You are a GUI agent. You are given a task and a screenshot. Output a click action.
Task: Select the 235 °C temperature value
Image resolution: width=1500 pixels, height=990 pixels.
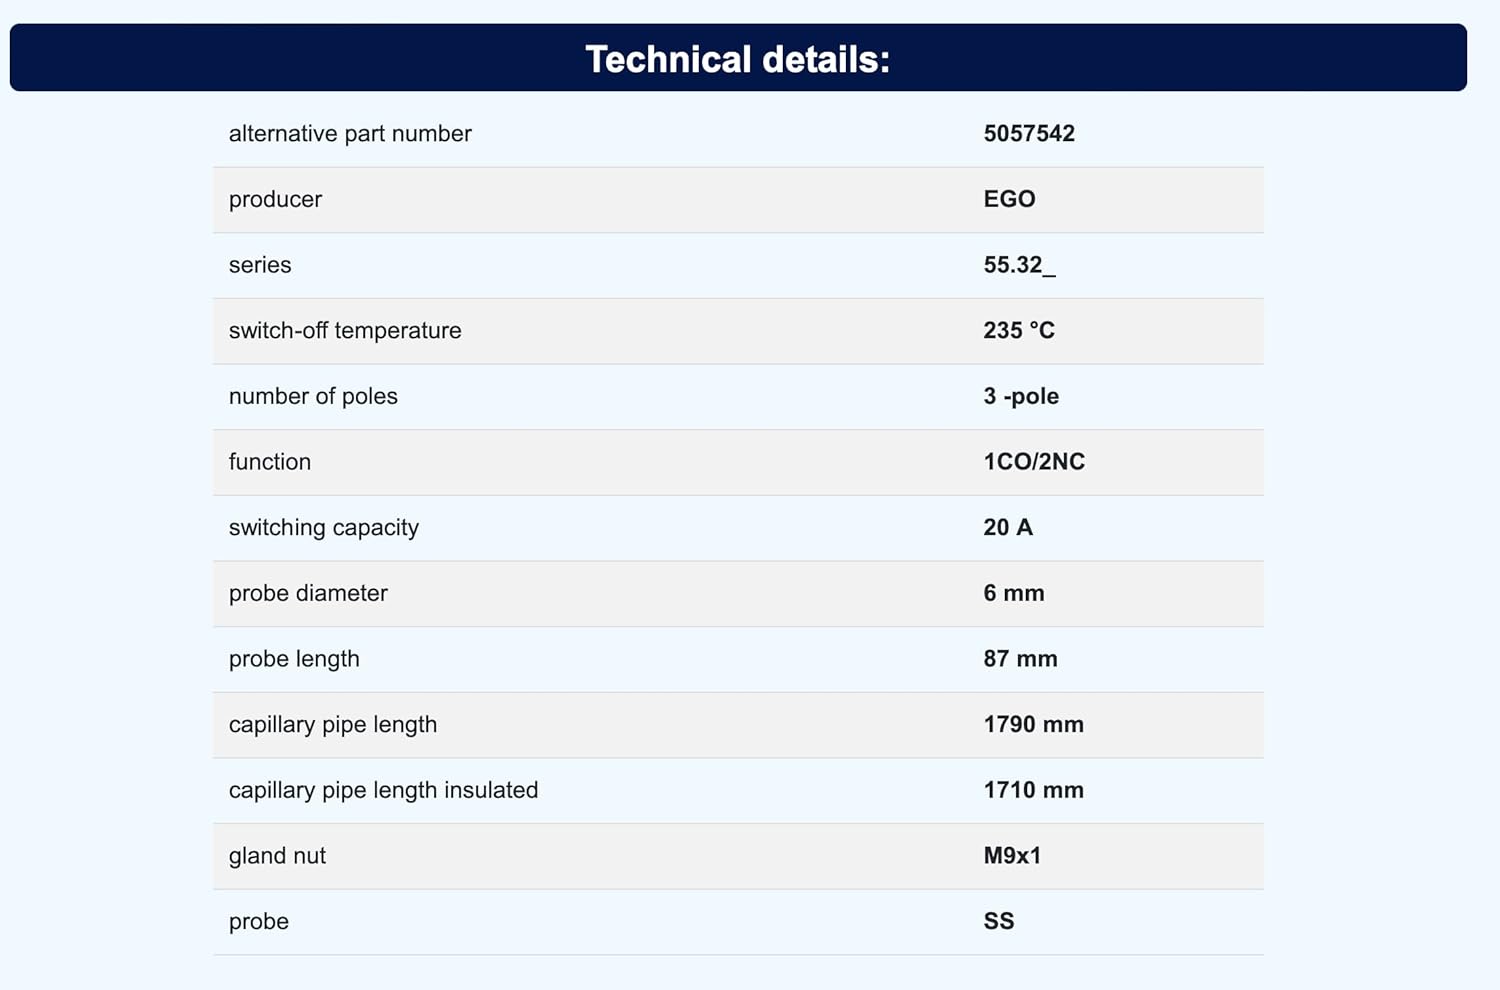[1019, 331]
